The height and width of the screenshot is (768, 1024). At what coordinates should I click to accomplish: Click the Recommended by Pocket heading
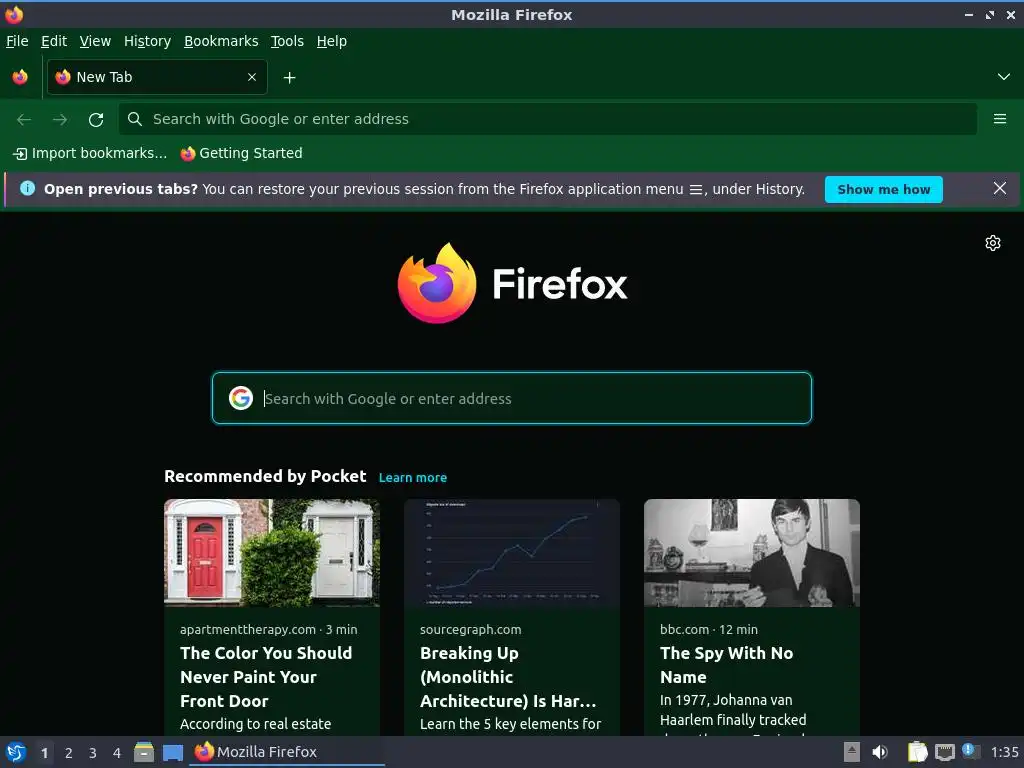click(265, 476)
